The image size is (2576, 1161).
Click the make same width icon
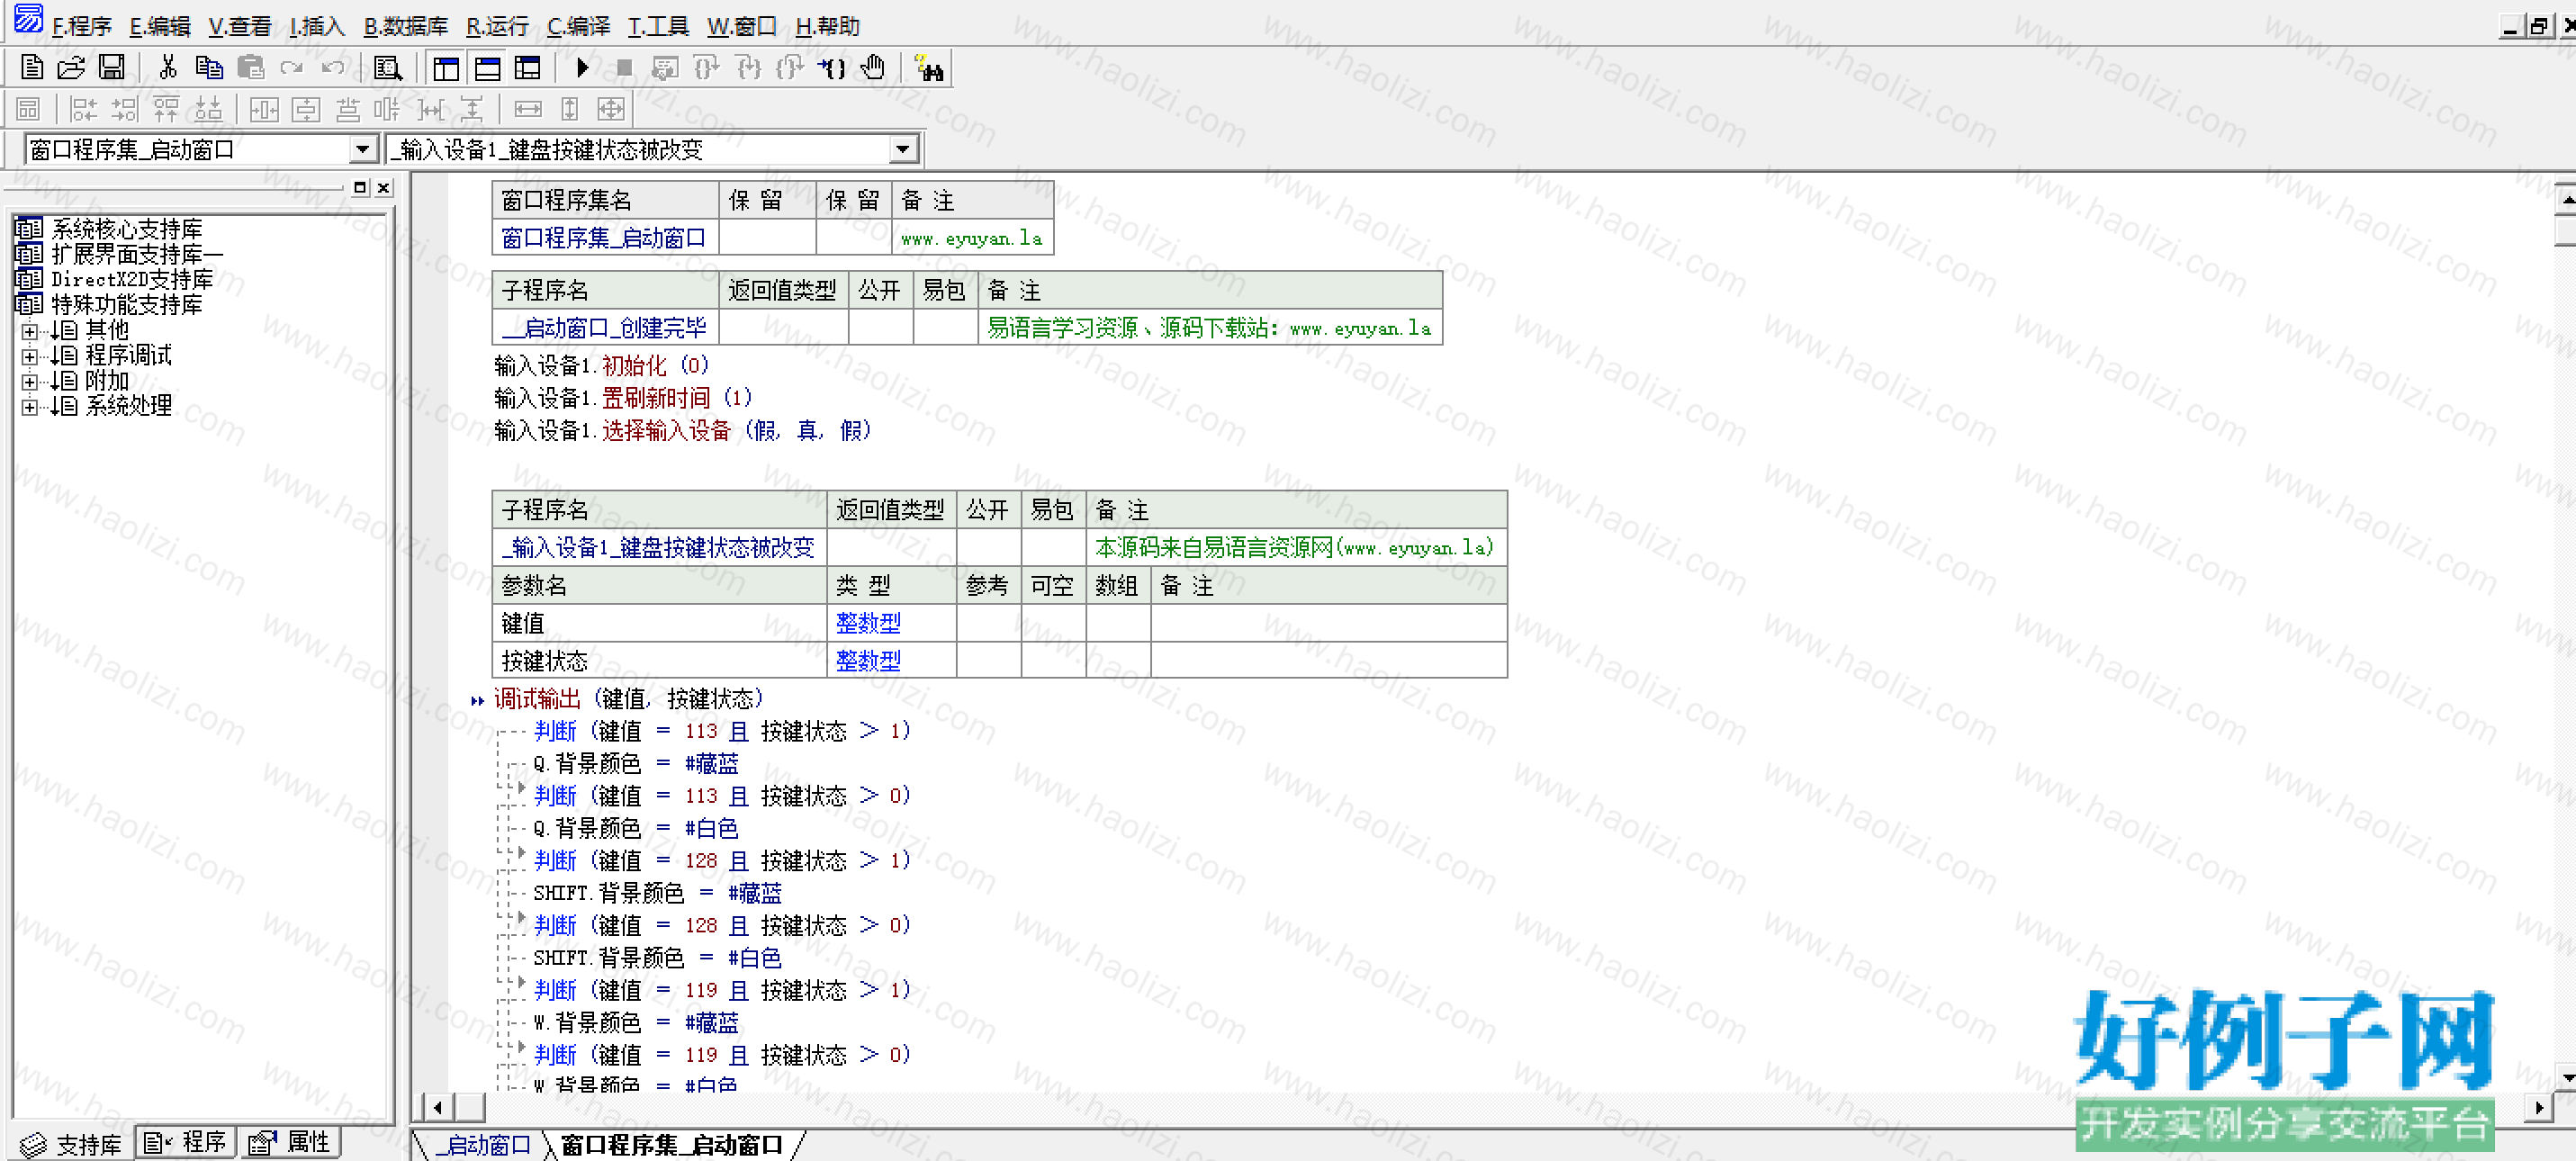point(528,109)
